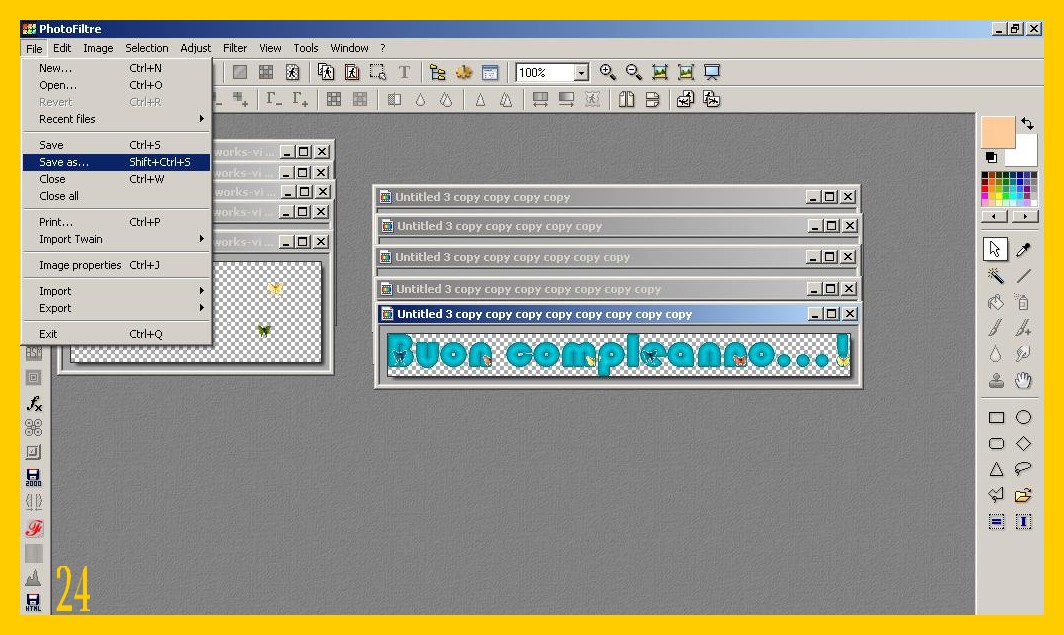Reset colors with the small black/white squares icon
Viewport: 1064px width, 635px height.
991,157
